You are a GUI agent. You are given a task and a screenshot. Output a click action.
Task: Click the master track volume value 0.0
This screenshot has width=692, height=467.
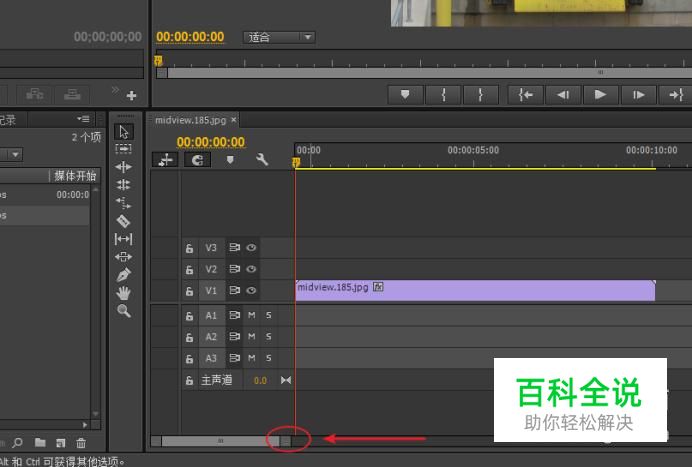(x=260, y=380)
